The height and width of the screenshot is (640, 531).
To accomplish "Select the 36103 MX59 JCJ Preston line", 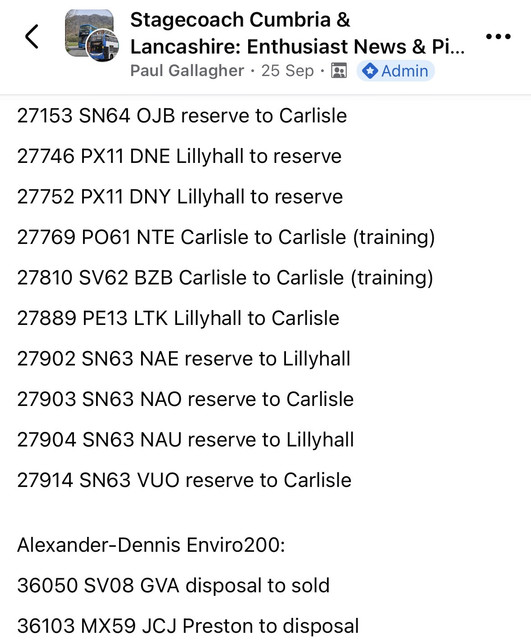I will click(188, 626).
